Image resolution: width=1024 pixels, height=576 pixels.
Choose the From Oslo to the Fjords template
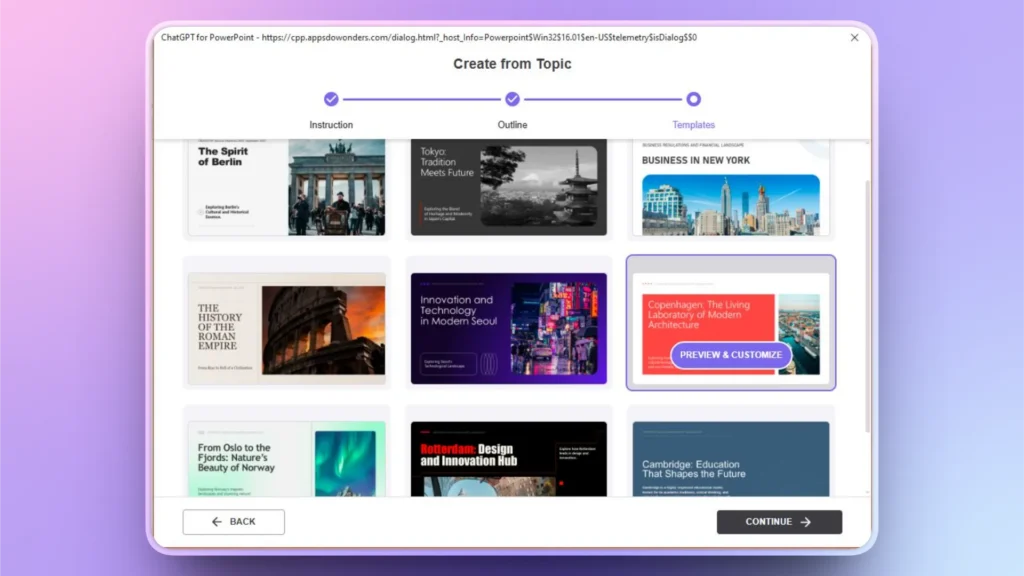coord(286,455)
